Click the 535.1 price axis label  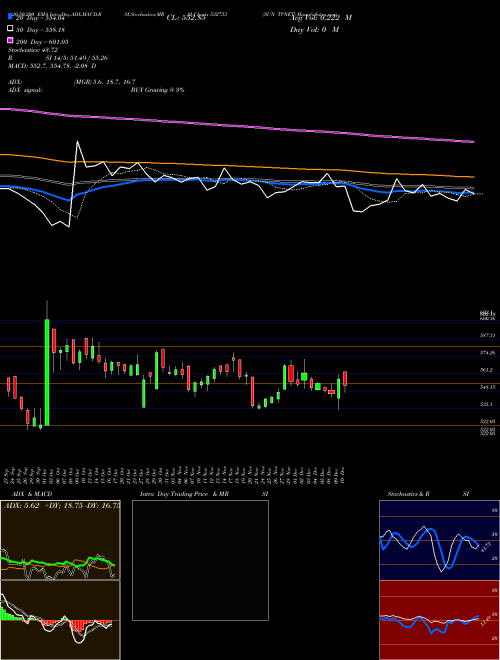pyautogui.click(x=486, y=404)
